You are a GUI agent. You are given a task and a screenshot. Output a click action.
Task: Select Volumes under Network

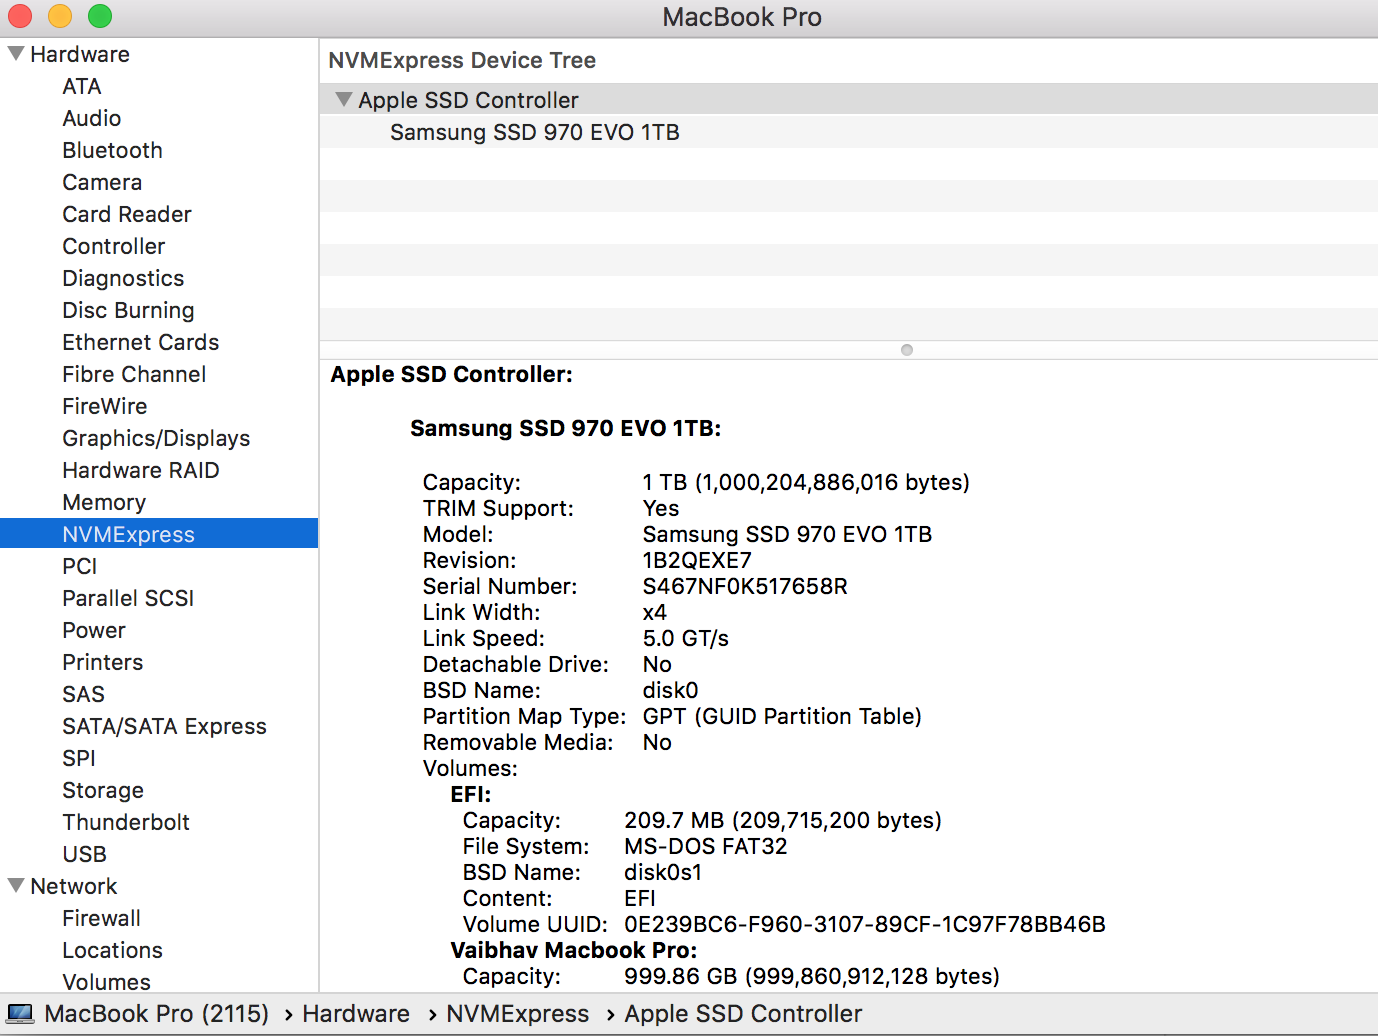pyautogui.click(x=106, y=982)
